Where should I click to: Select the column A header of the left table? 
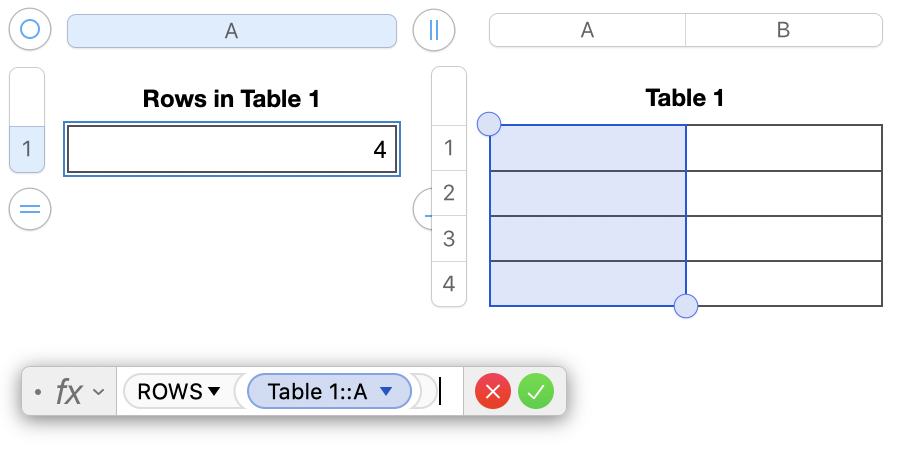[231, 31]
